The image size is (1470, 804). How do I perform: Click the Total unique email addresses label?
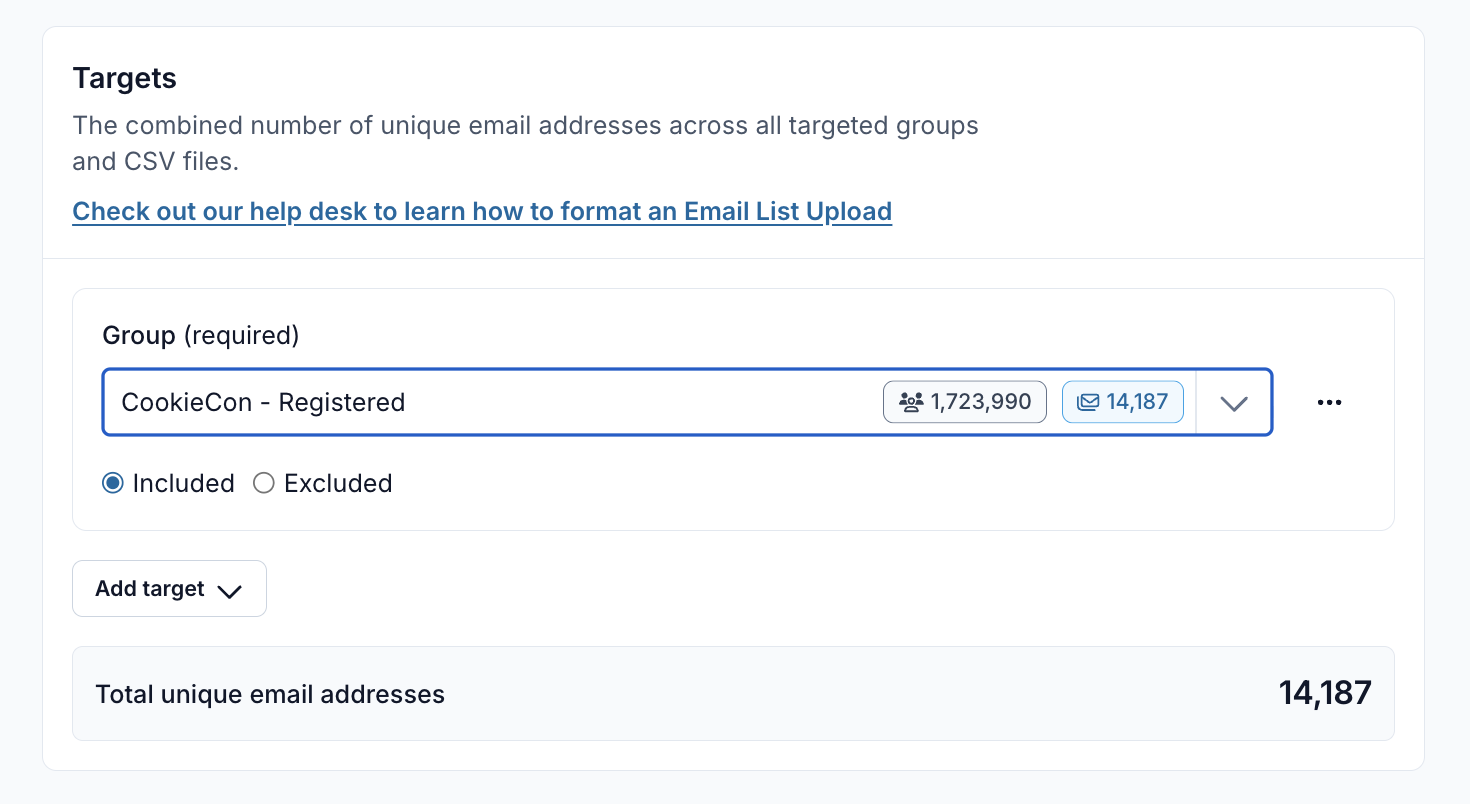[x=270, y=694]
